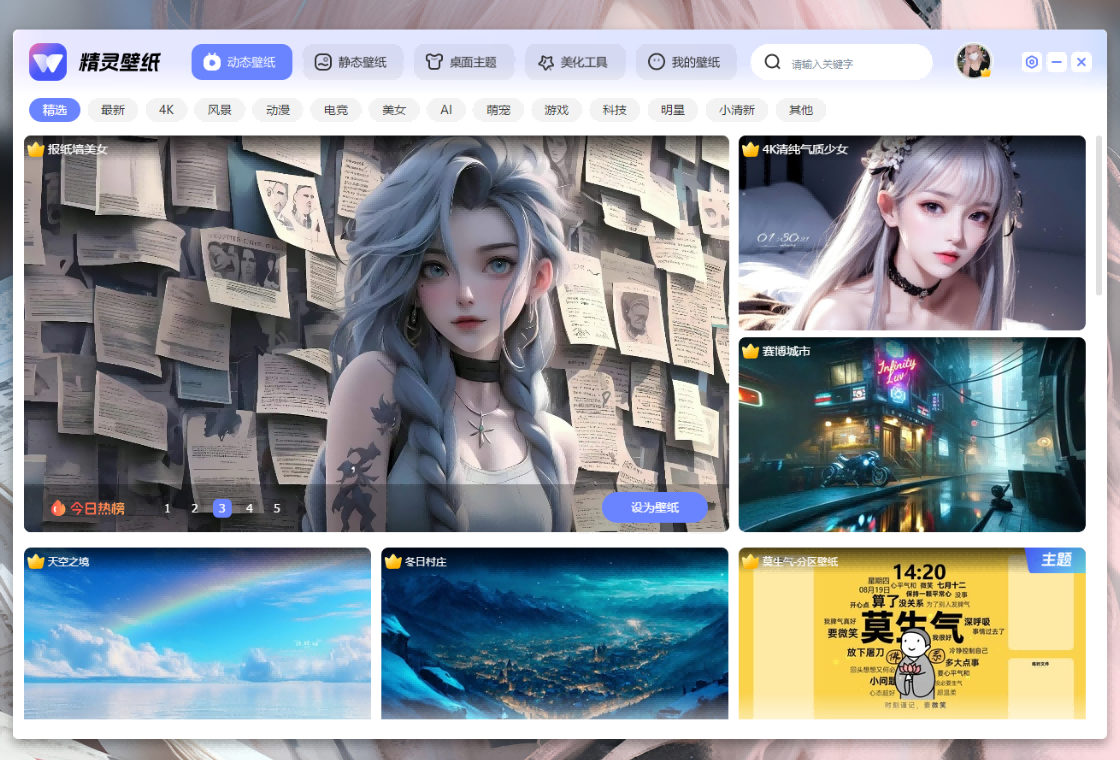Go to hot-list page 4
Image resolution: width=1120 pixels, height=760 pixels.
(x=249, y=509)
